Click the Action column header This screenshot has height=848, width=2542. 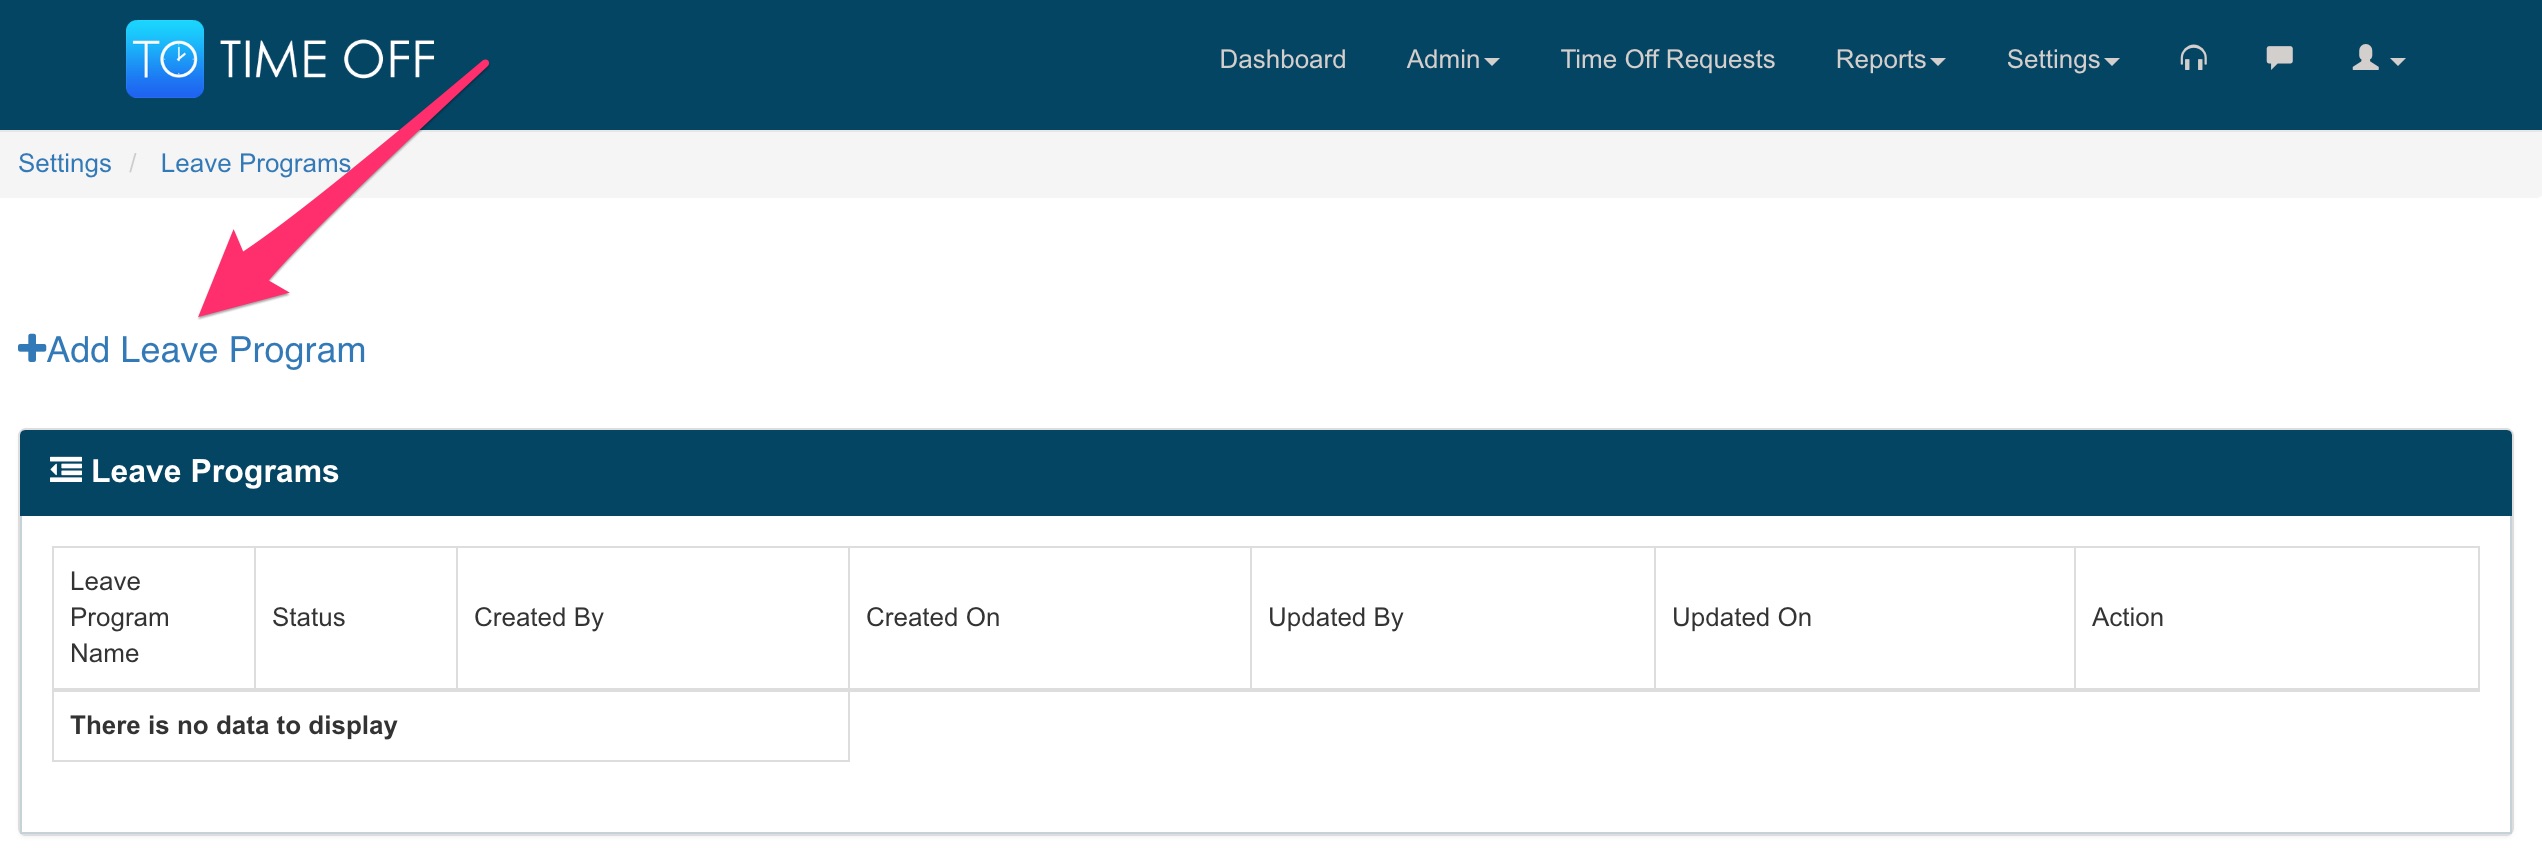[x=2127, y=617]
